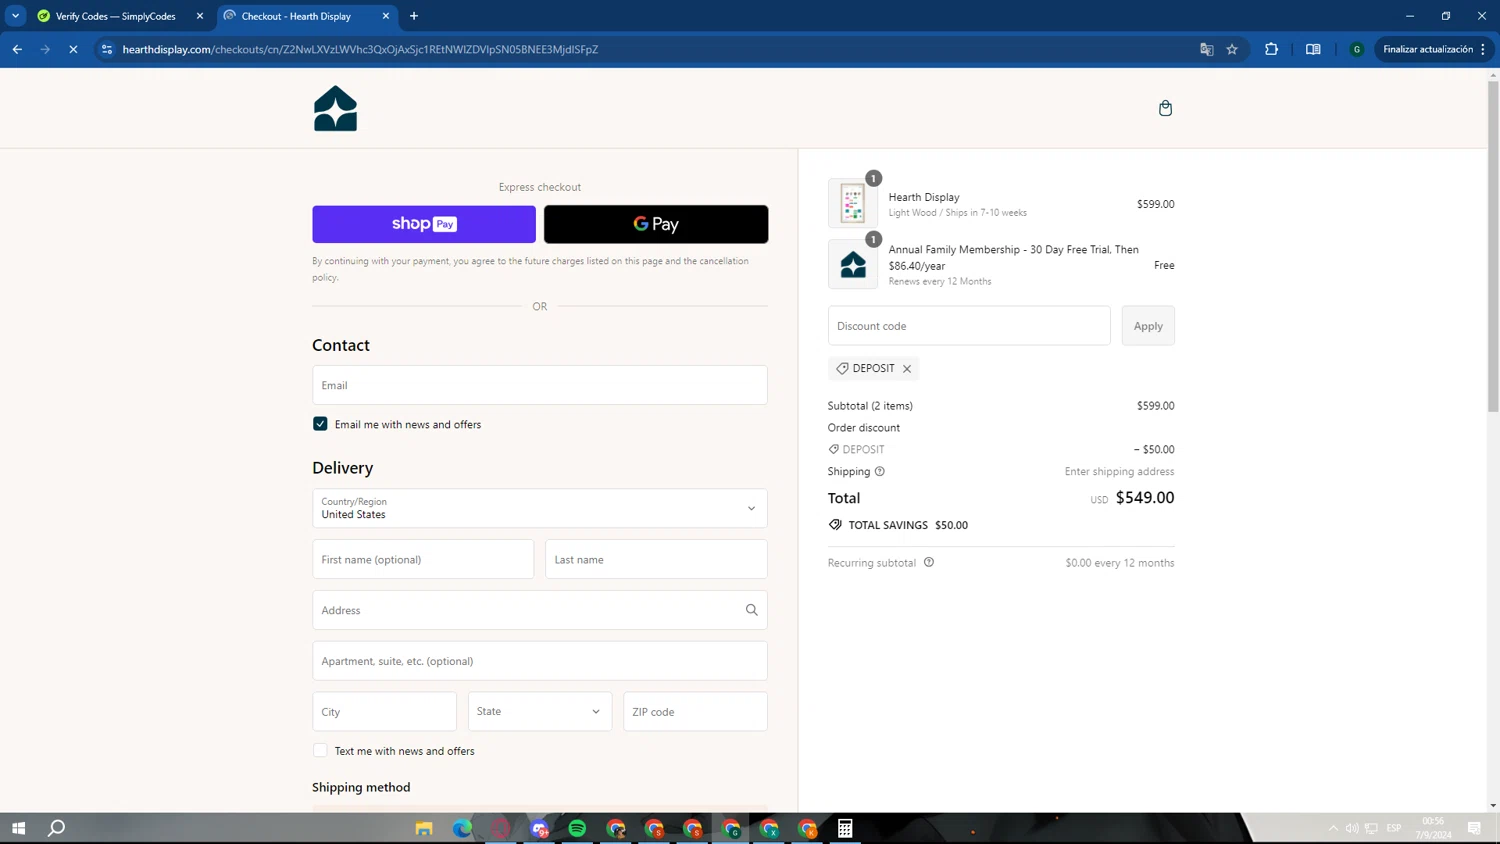Viewport: 1500px width, 844px height.
Task: Close the Verify Codes SimplyCodes tab
Action: point(200,16)
